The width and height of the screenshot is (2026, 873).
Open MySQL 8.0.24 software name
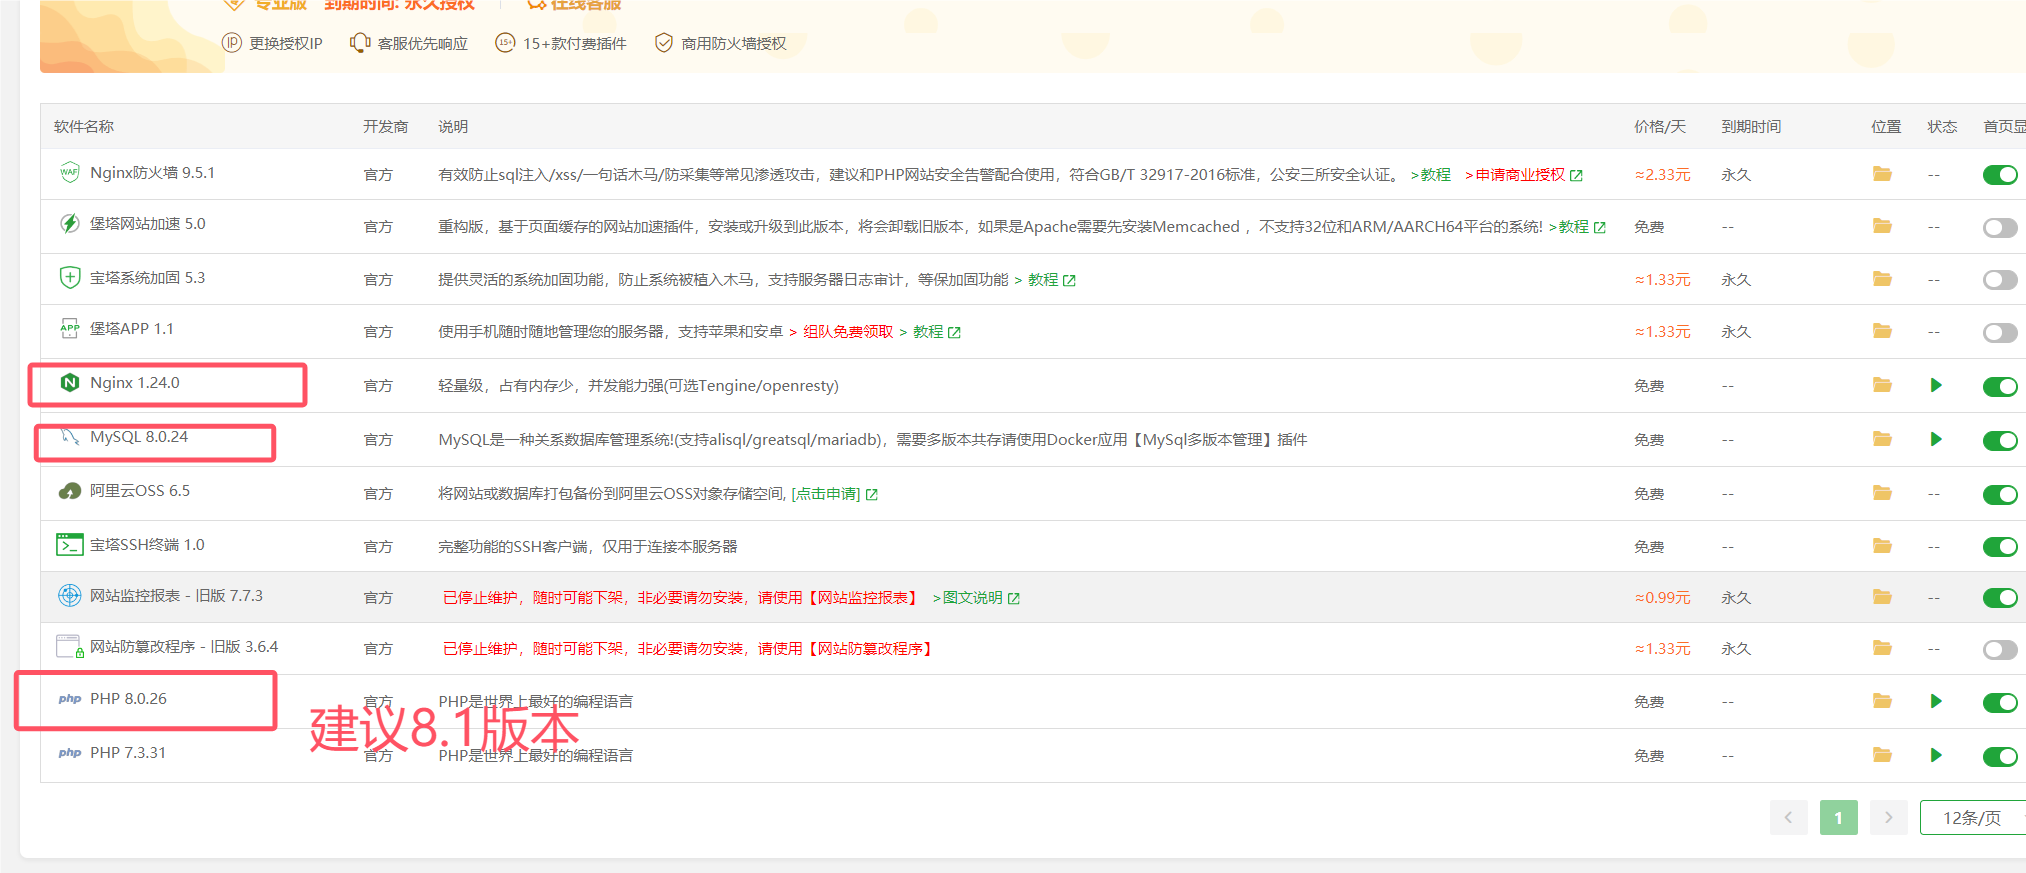(x=139, y=437)
